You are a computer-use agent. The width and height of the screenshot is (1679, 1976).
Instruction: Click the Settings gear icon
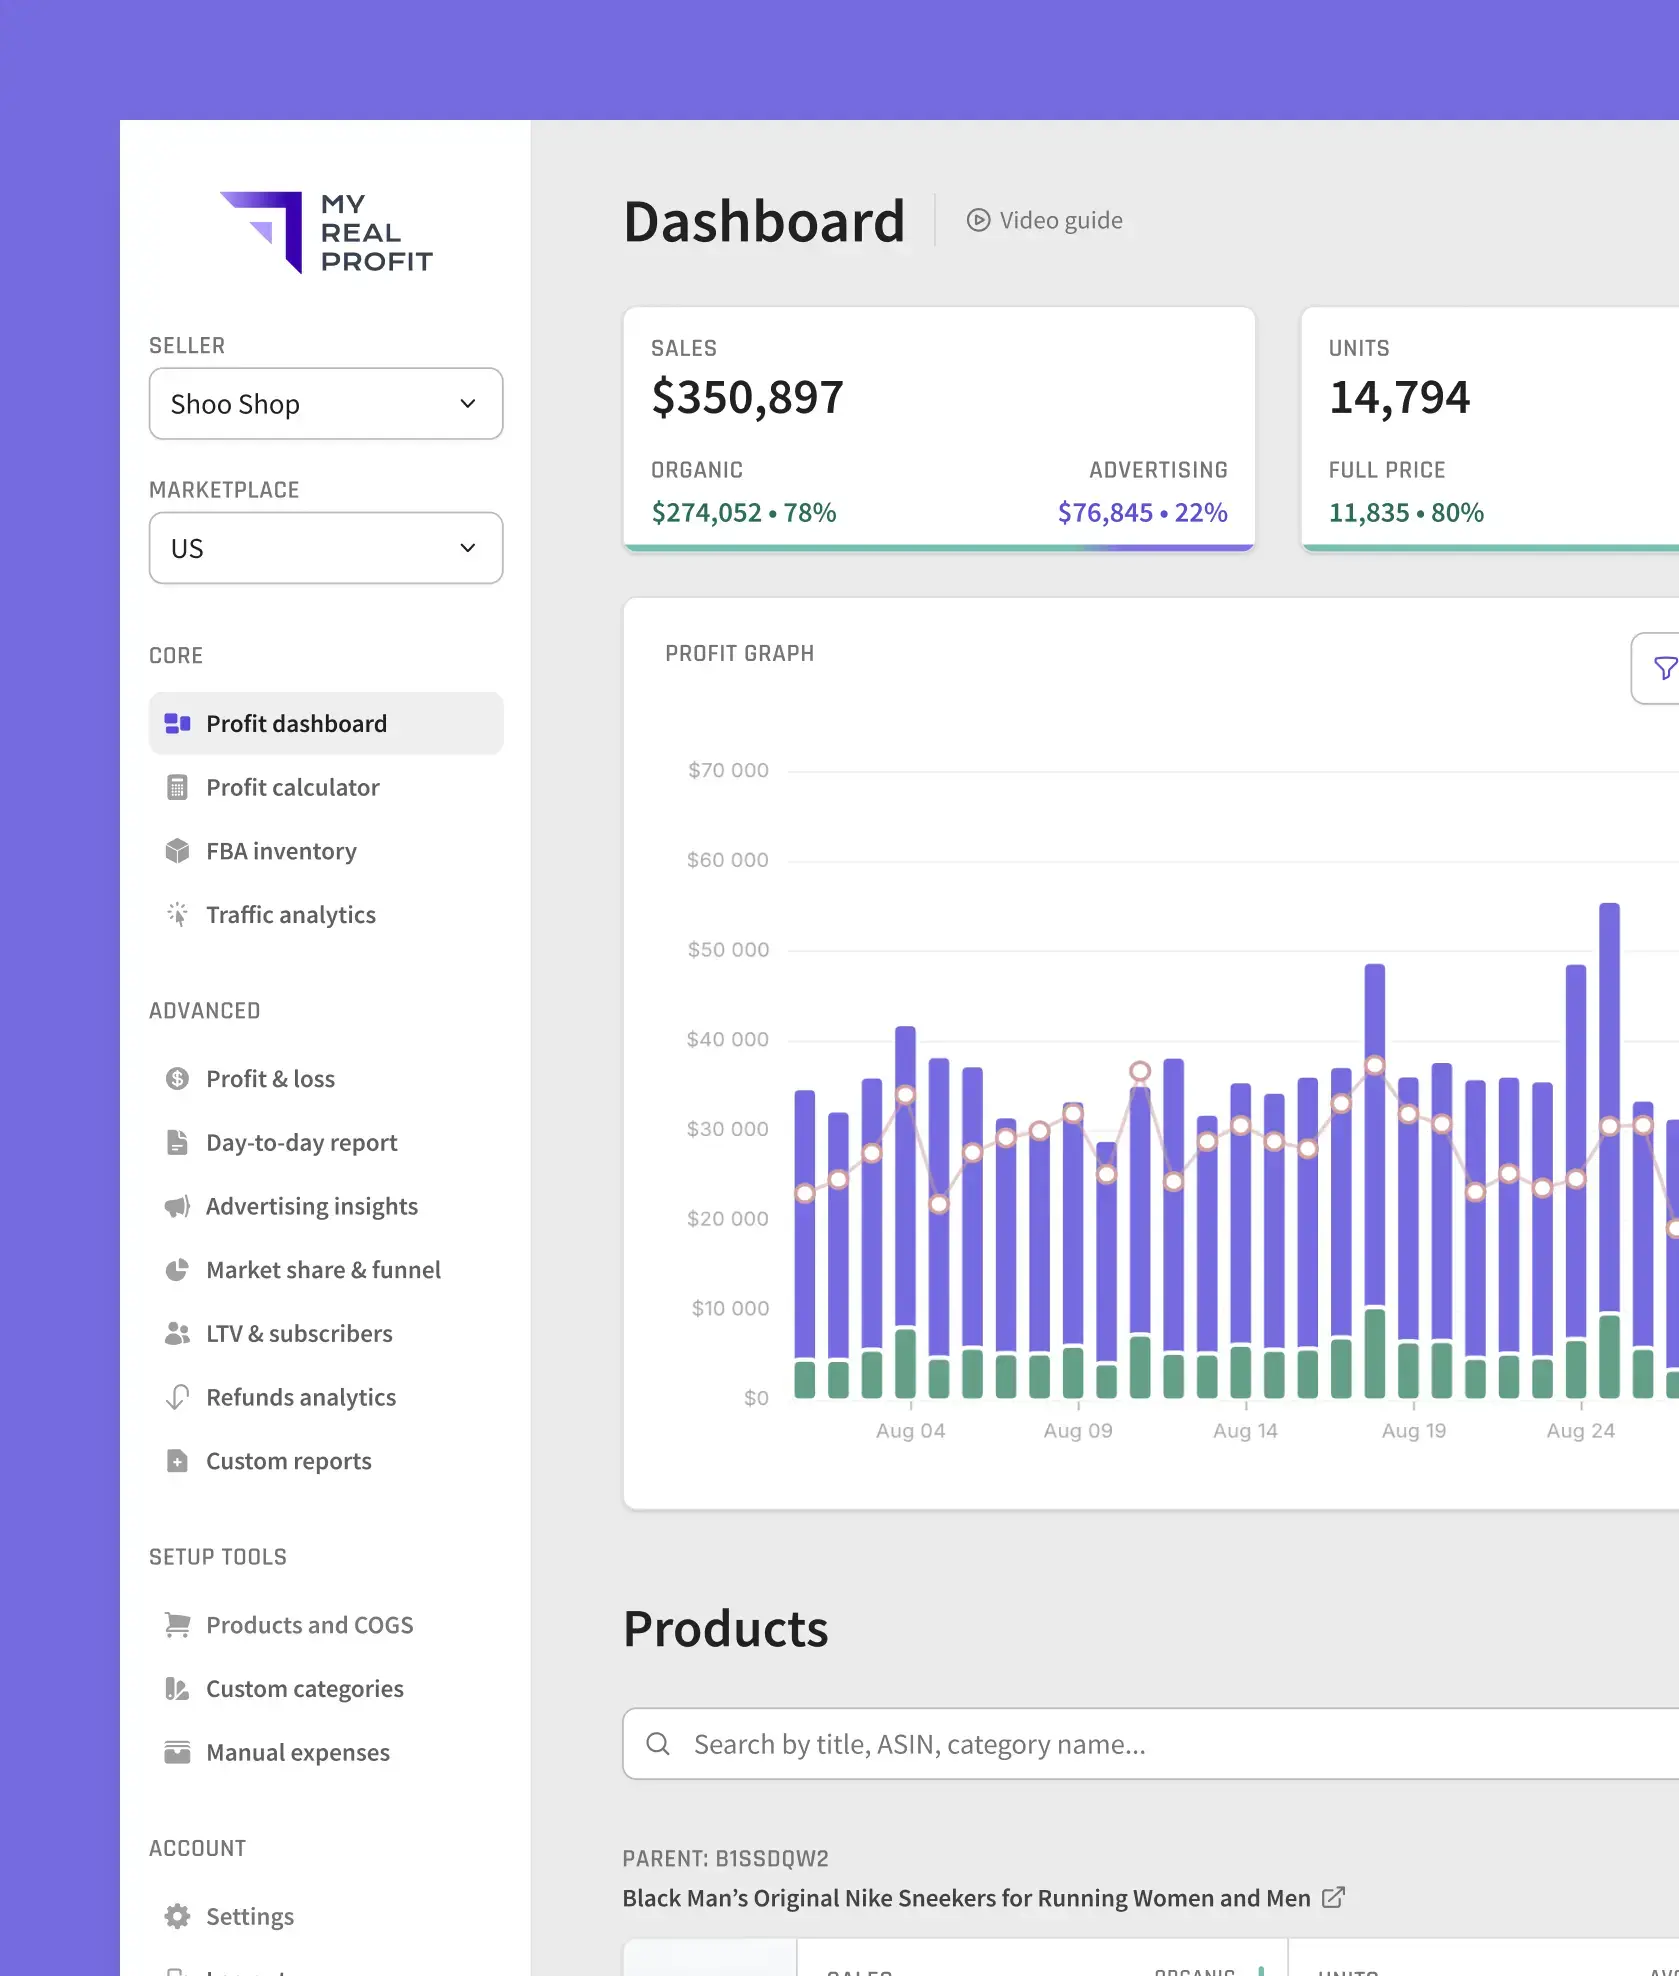click(x=177, y=1917)
